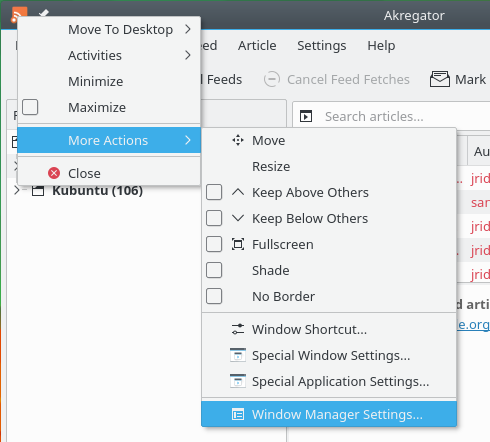Toggle the Shade checkbox
490x442 pixels.
[214, 270]
